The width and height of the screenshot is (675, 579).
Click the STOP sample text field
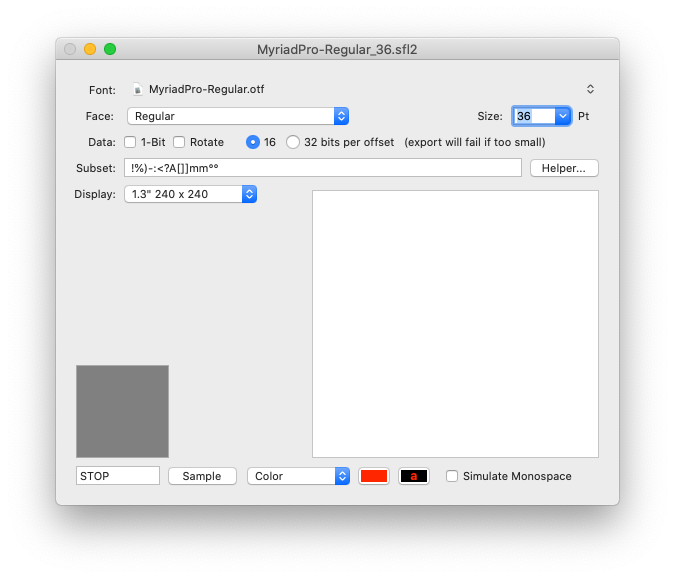[118, 476]
